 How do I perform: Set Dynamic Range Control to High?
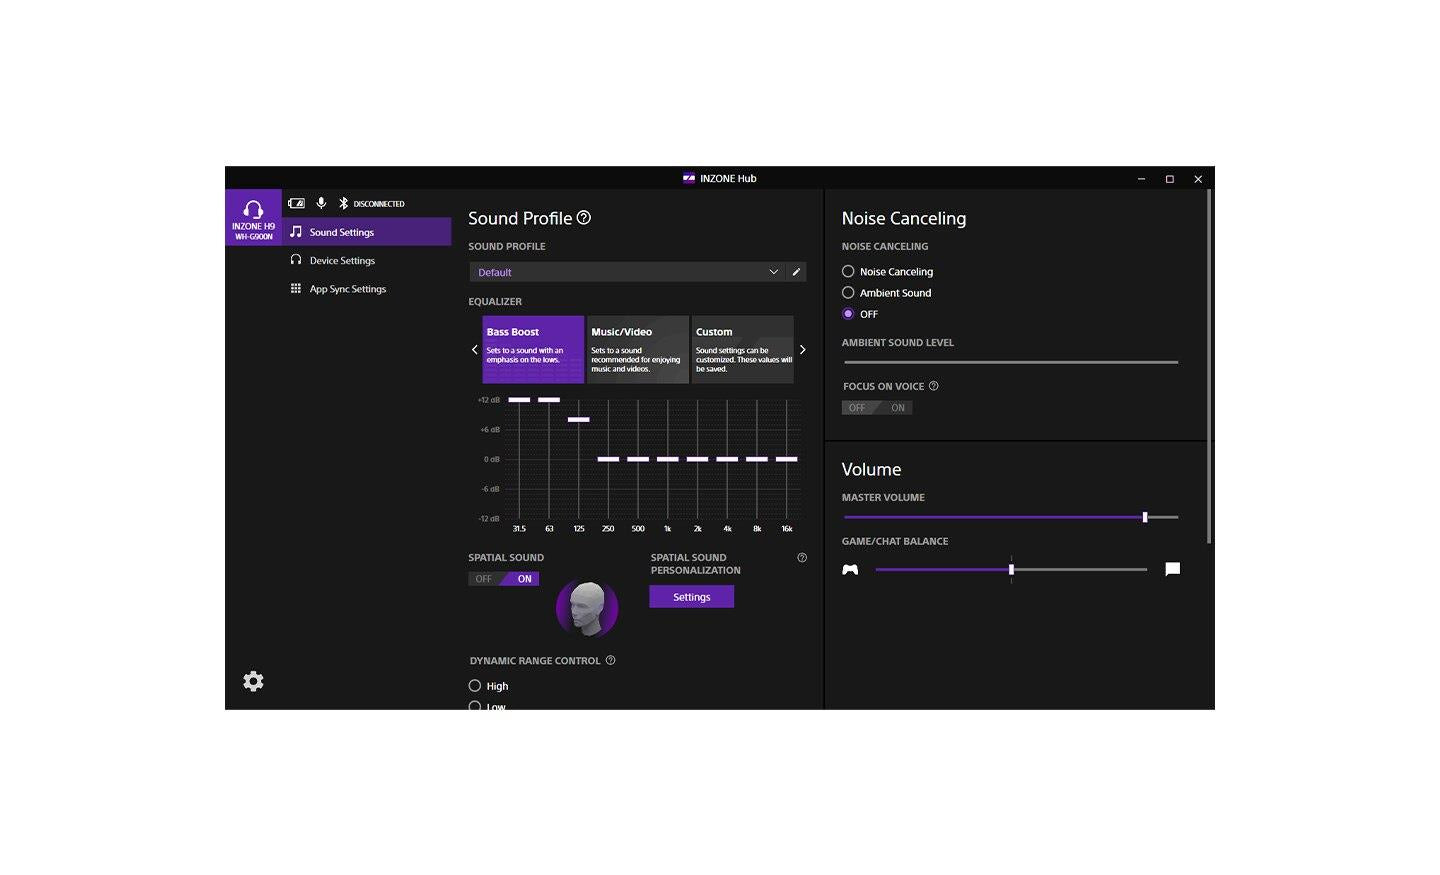tap(475, 686)
